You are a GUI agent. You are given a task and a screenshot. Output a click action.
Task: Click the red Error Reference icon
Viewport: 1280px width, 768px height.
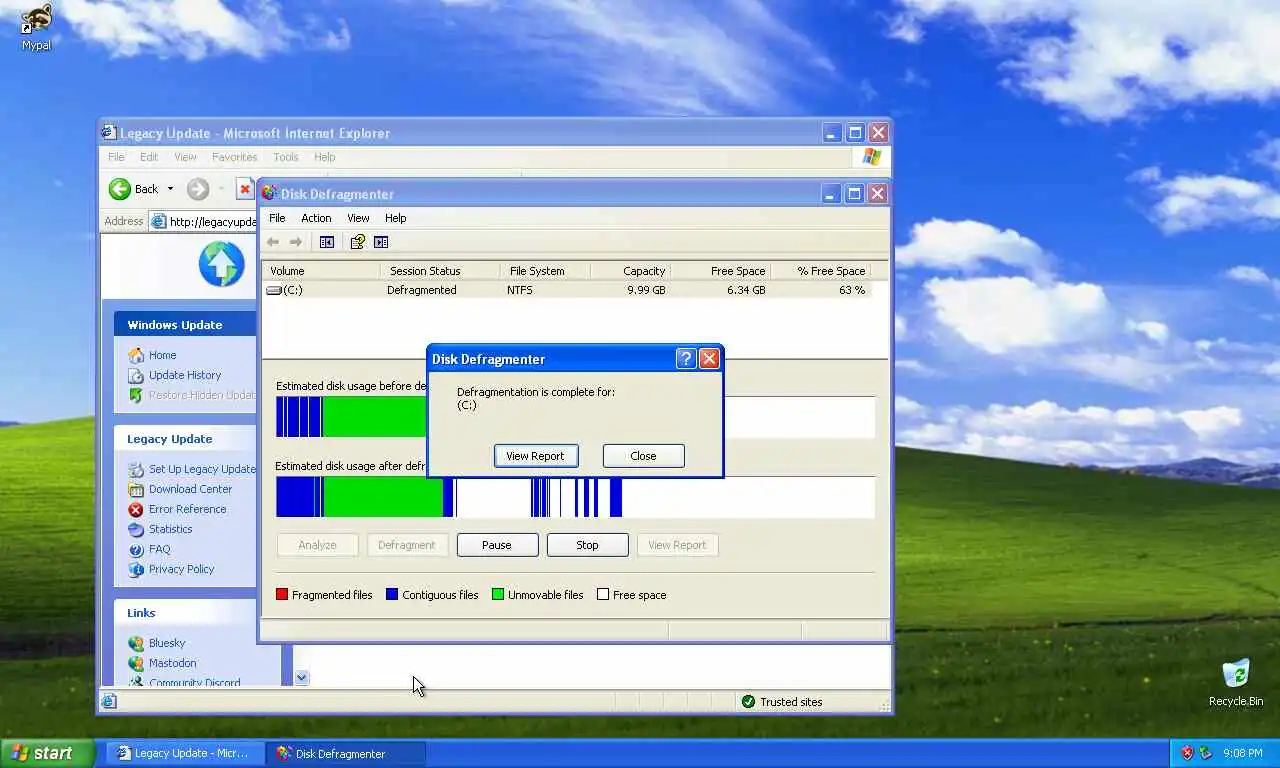[x=136, y=509]
